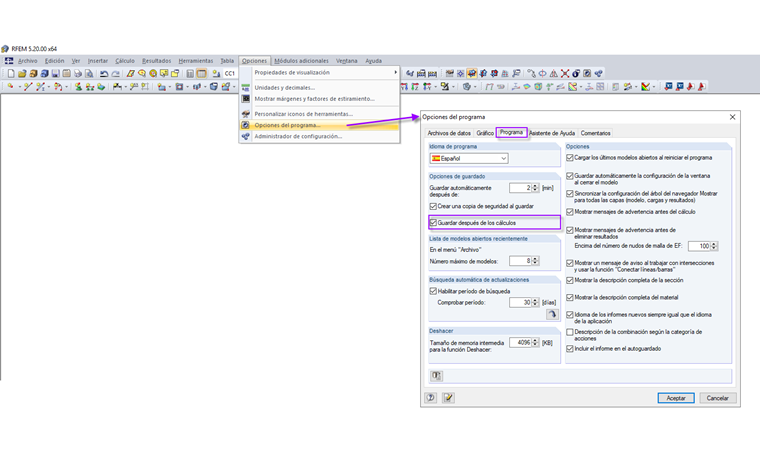Screen dimensions: 760x464
Task: Click the Opciones del programa menu icon
Action: [246, 125]
